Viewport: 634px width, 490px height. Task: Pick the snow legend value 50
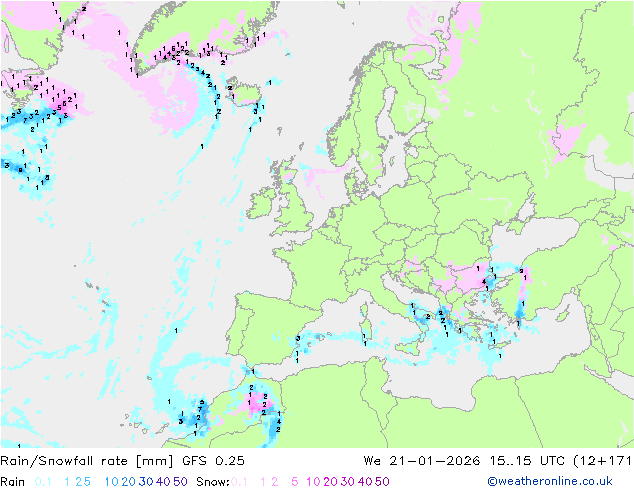pos(382,482)
